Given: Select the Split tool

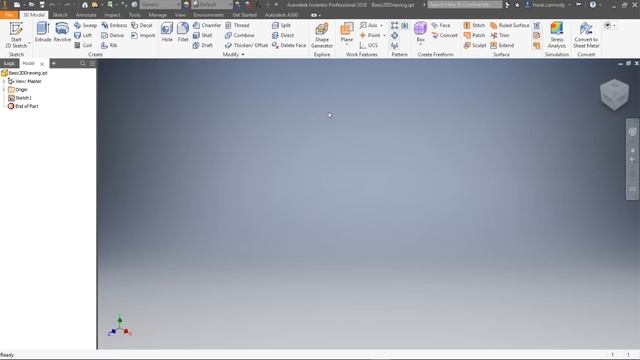Looking at the screenshot, I should (281, 25).
